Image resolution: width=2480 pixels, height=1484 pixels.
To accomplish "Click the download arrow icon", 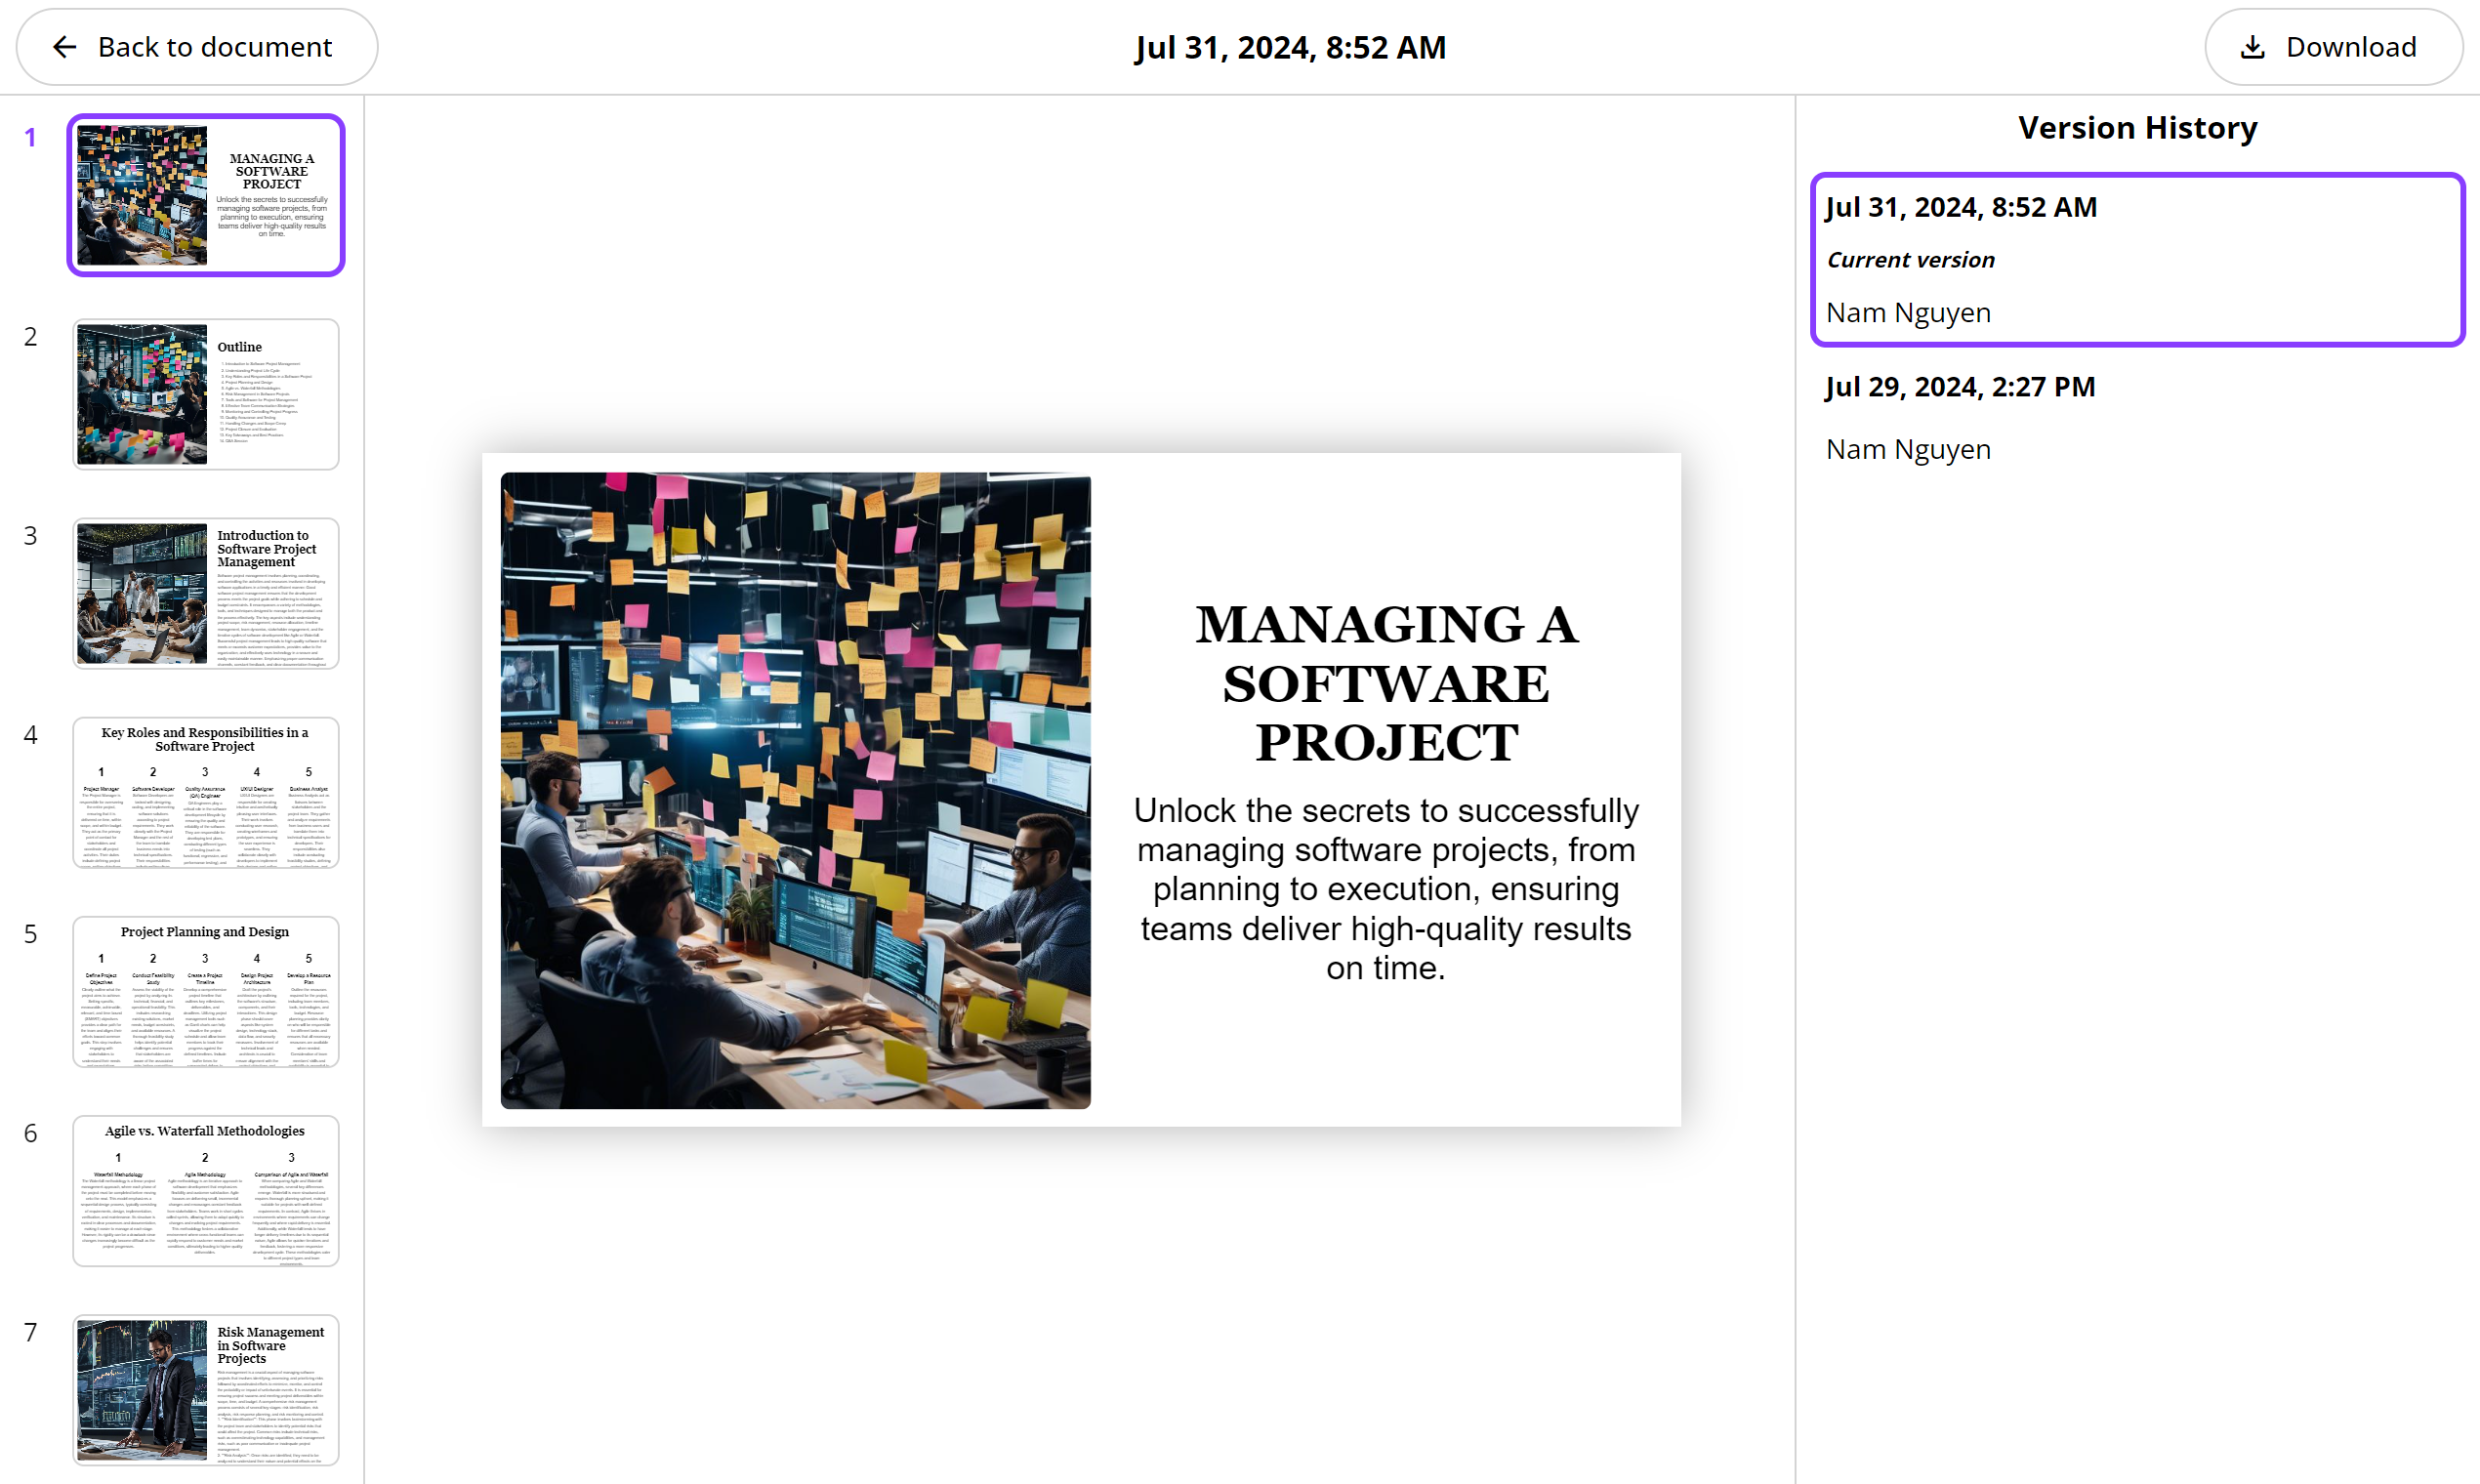I will pos(2252,47).
